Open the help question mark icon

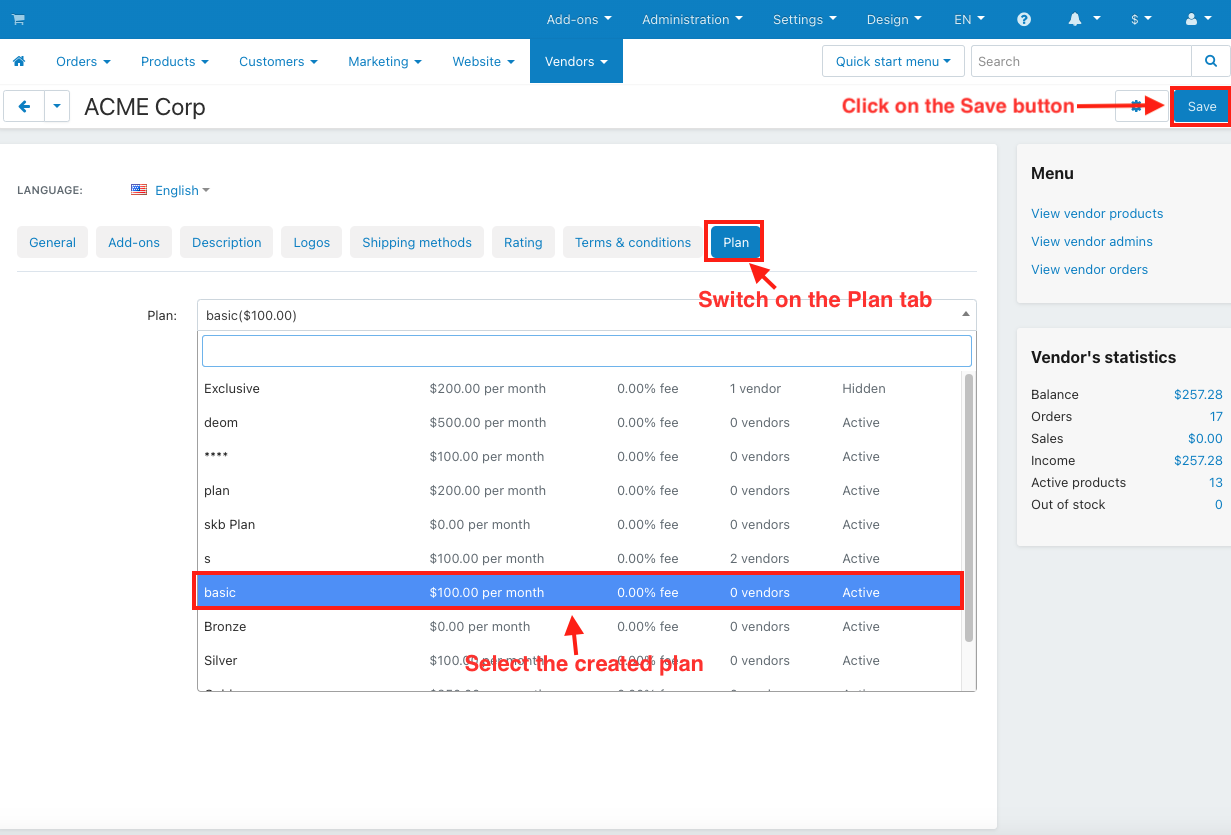pyautogui.click(x=1024, y=20)
